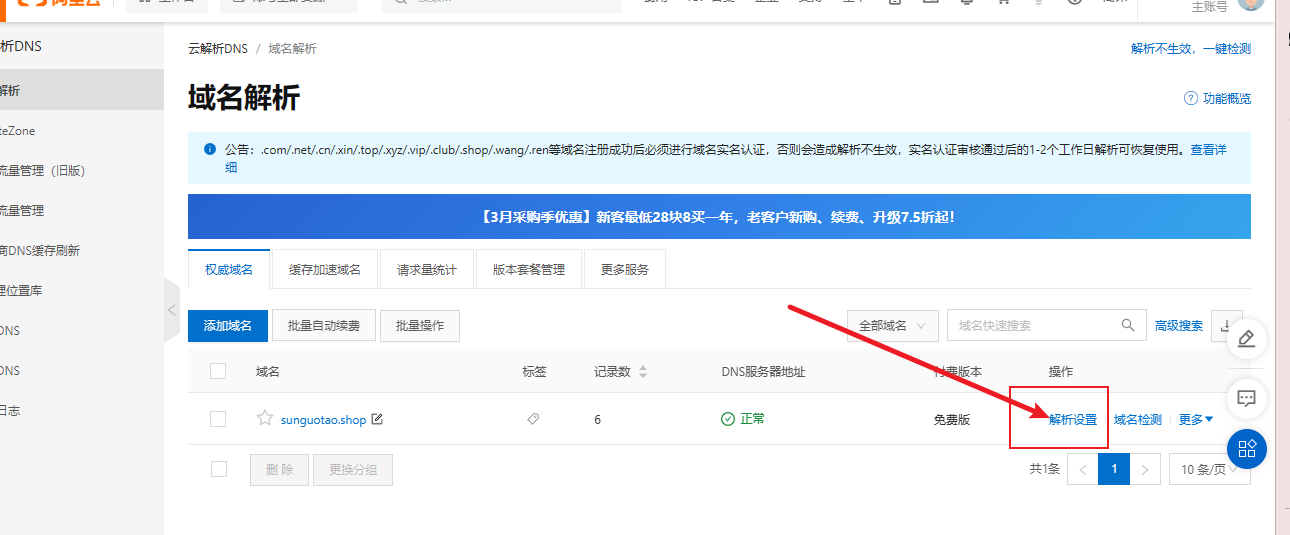Image resolution: width=1290 pixels, height=535 pixels.
Task: Open the 全部域名 filter dropdown
Action: click(x=892, y=325)
